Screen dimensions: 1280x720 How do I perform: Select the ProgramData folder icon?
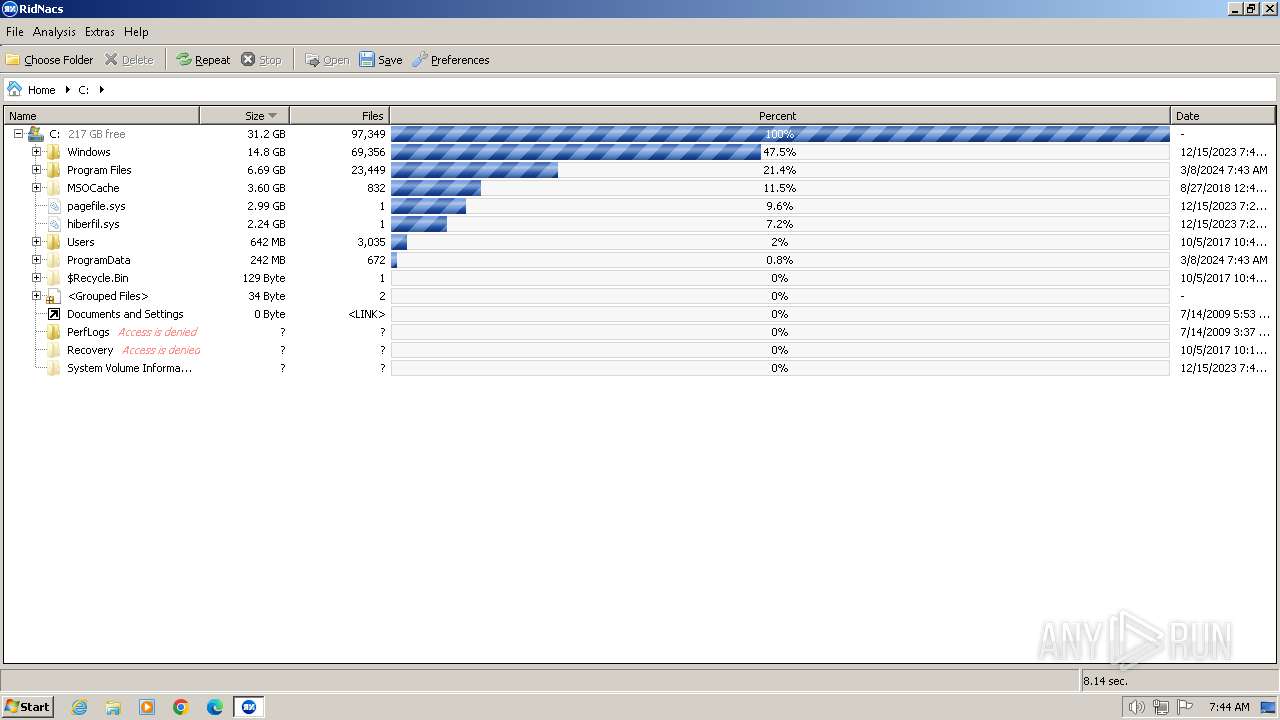click(x=54, y=260)
